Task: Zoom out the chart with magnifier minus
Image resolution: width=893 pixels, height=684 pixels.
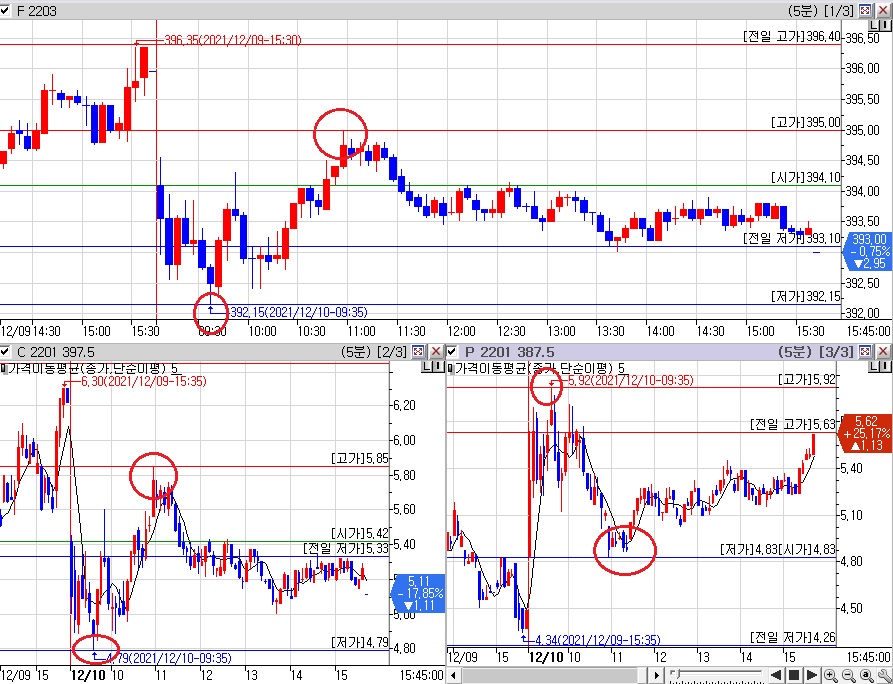Action: tap(849, 675)
